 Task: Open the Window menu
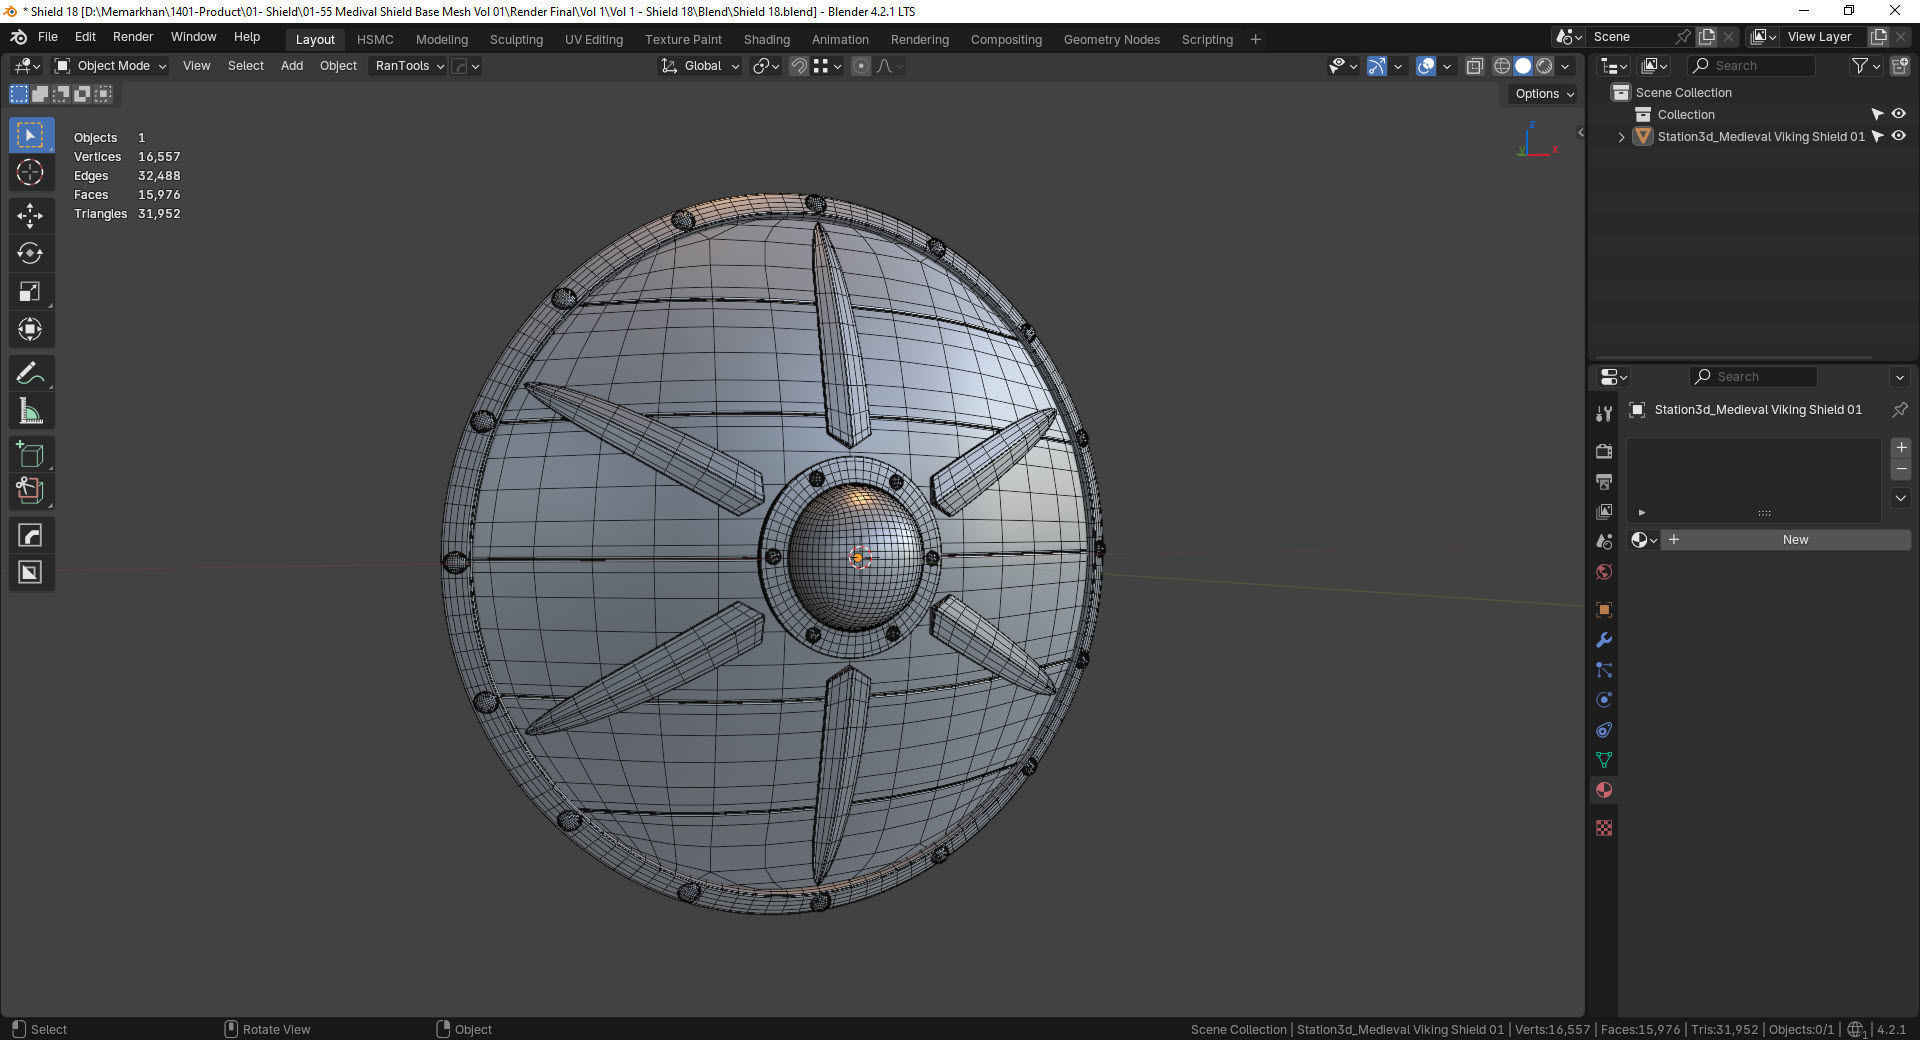click(193, 37)
